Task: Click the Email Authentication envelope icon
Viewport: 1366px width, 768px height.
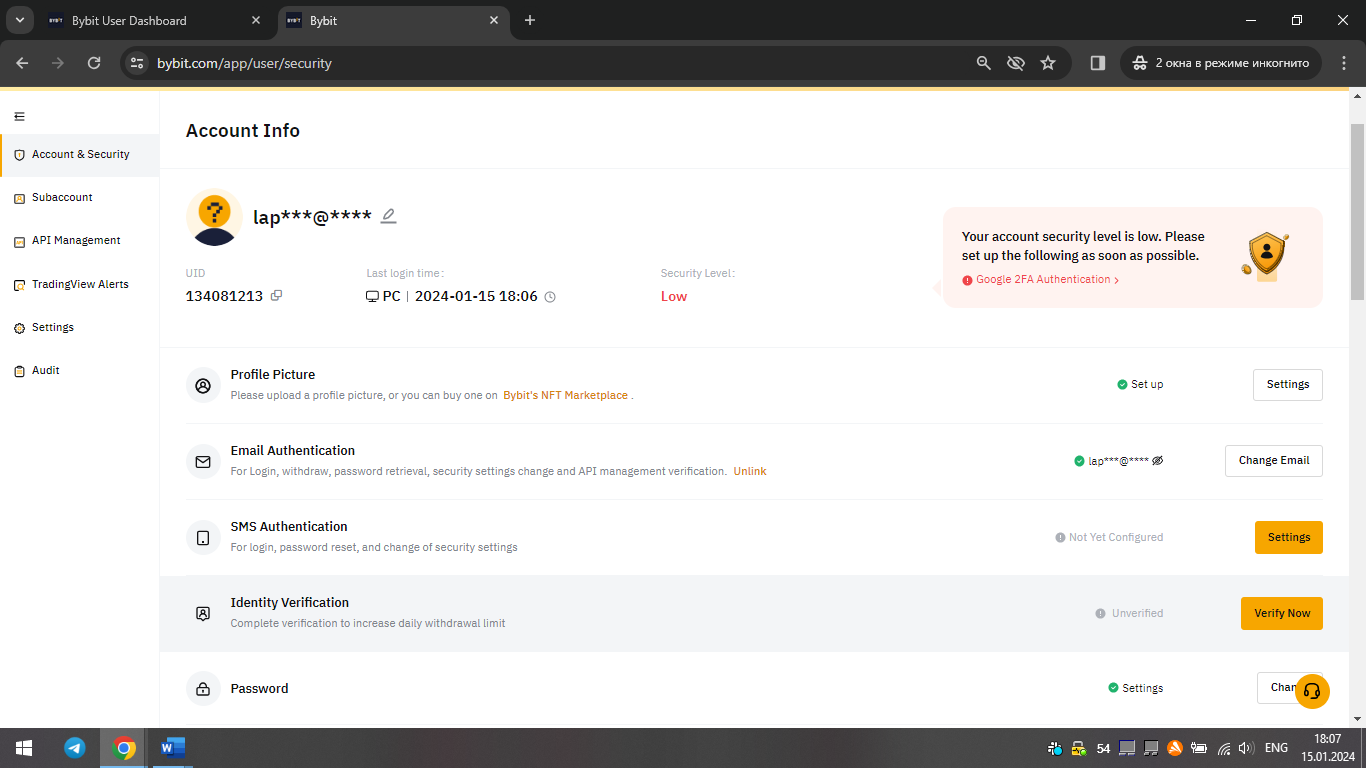Action: click(203, 461)
